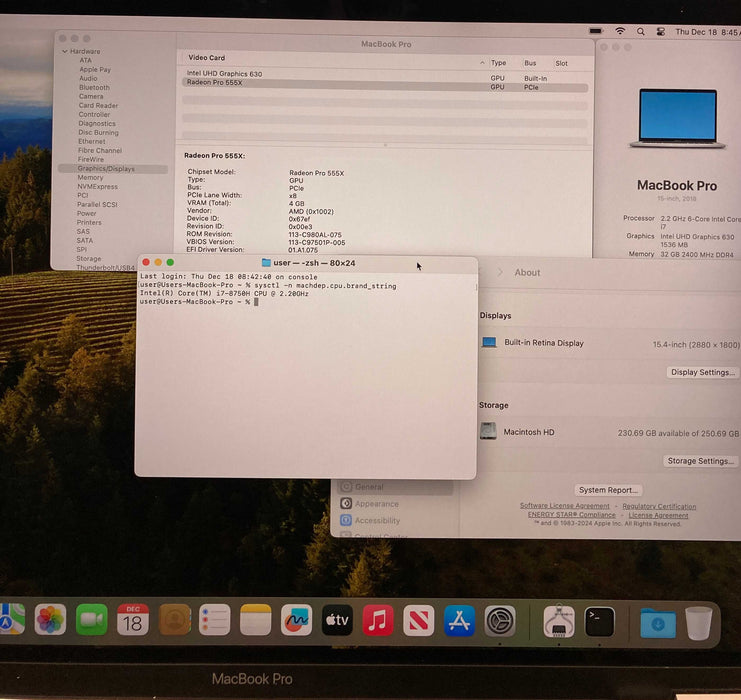This screenshot has width=741, height=700.
Task: Open Calendar showing Dec 18
Action: [x=133, y=619]
